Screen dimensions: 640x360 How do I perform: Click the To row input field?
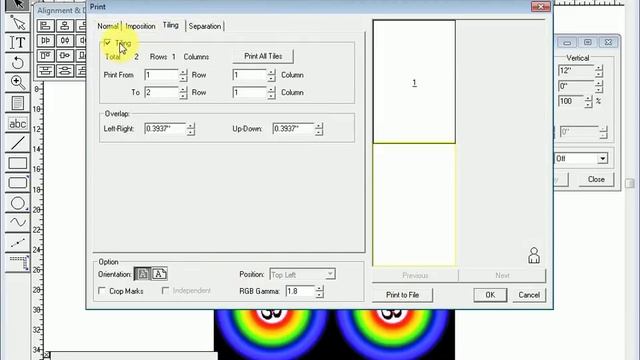click(x=162, y=93)
